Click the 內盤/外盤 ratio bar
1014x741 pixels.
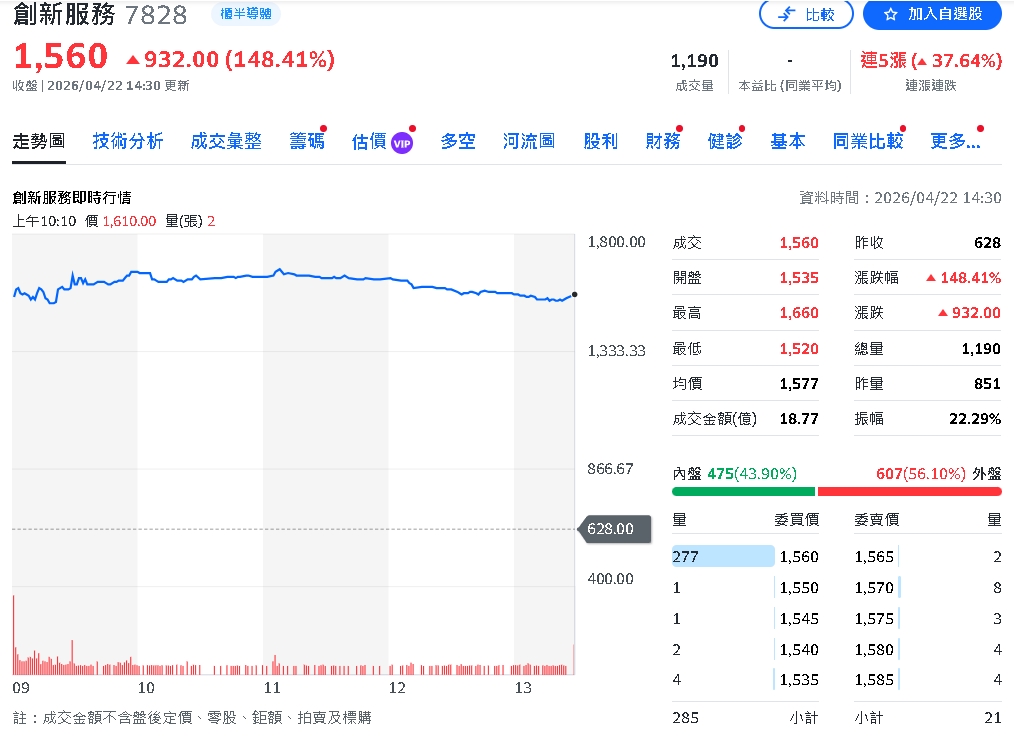[x=835, y=491]
